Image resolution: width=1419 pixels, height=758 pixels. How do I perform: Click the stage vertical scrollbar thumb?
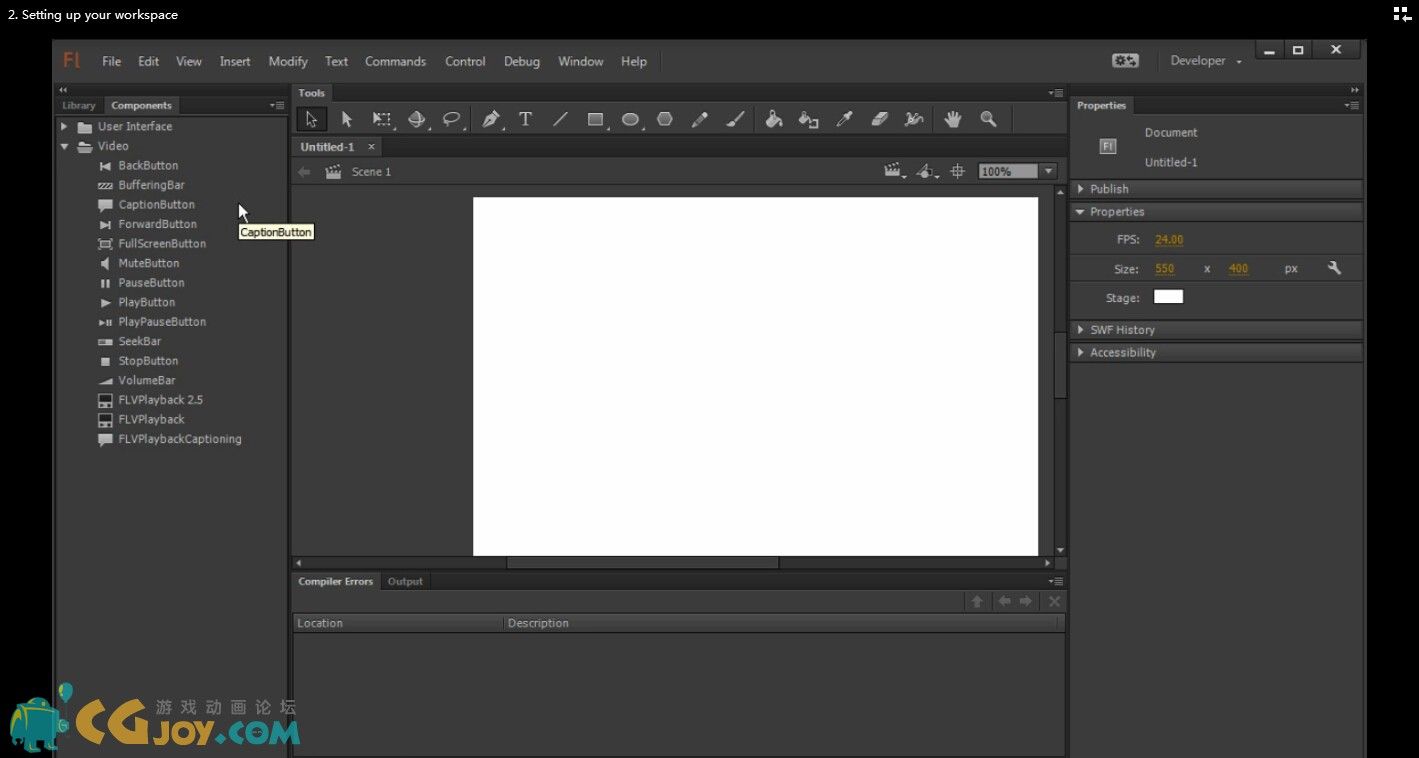[1060, 364]
